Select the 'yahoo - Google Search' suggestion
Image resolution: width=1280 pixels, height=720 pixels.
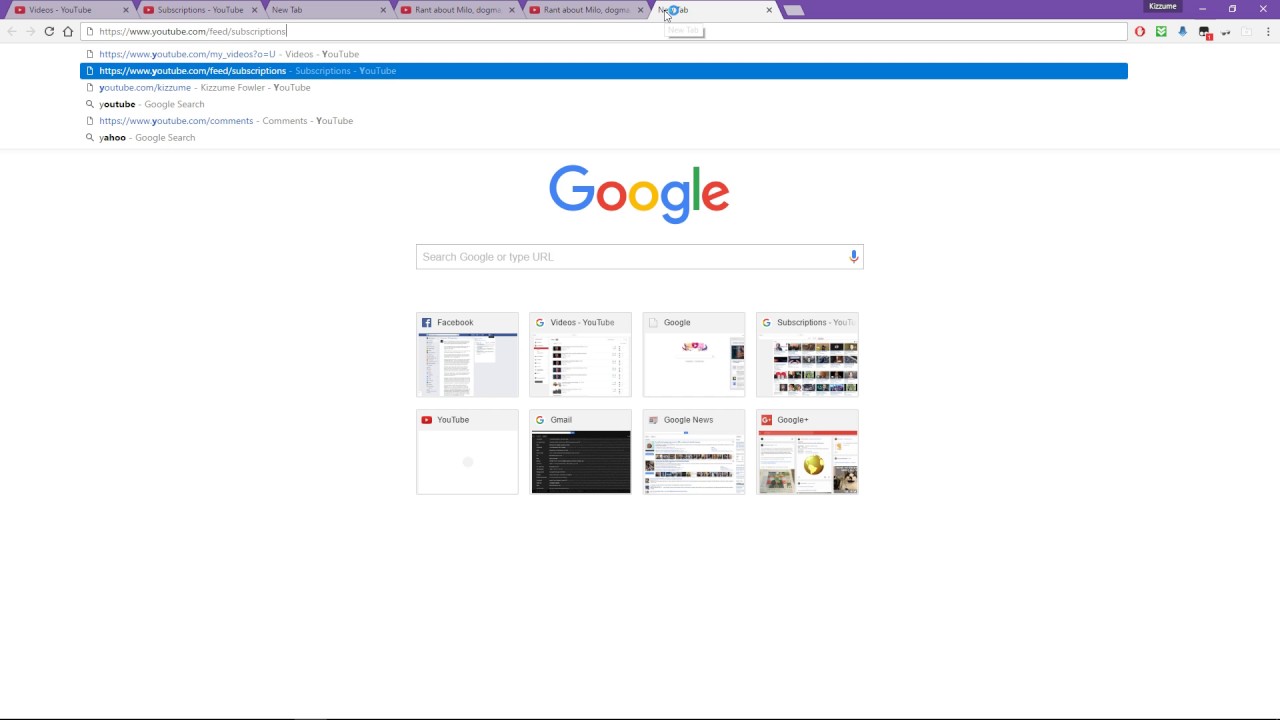[x=604, y=137]
